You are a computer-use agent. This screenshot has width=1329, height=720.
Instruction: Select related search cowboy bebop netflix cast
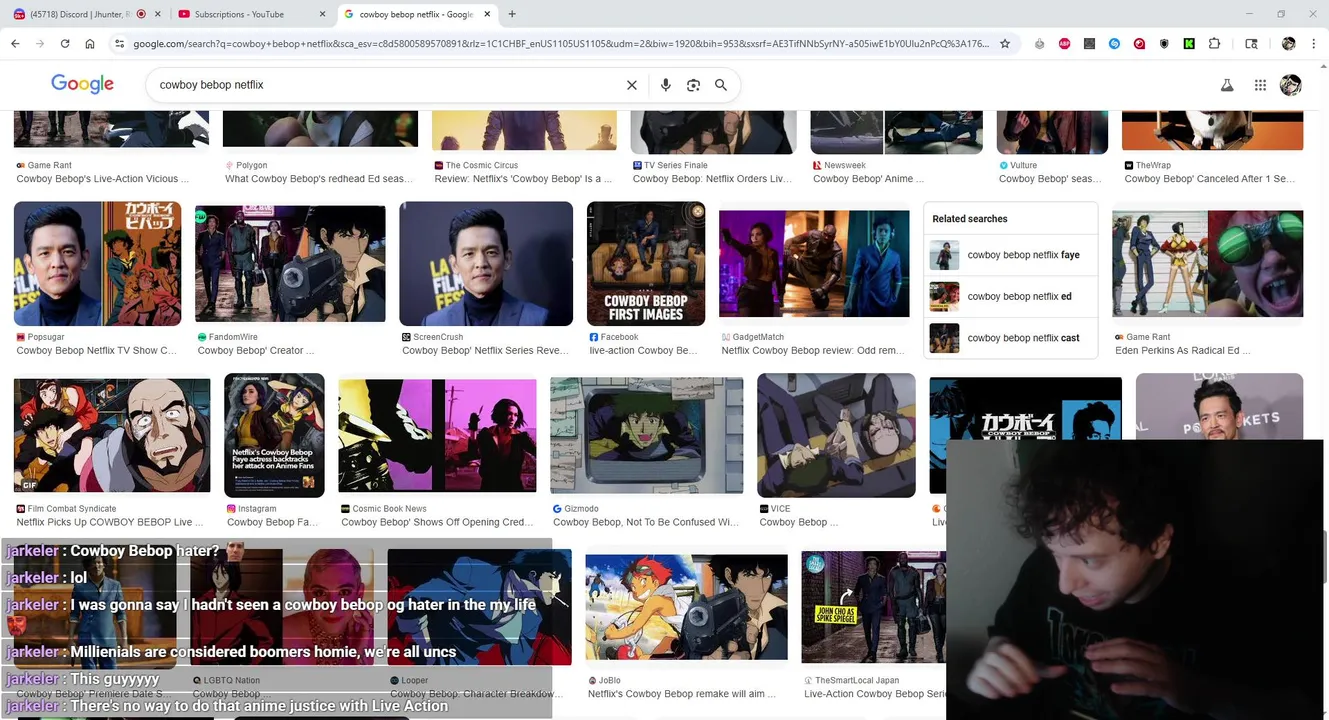click(x=1011, y=338)
